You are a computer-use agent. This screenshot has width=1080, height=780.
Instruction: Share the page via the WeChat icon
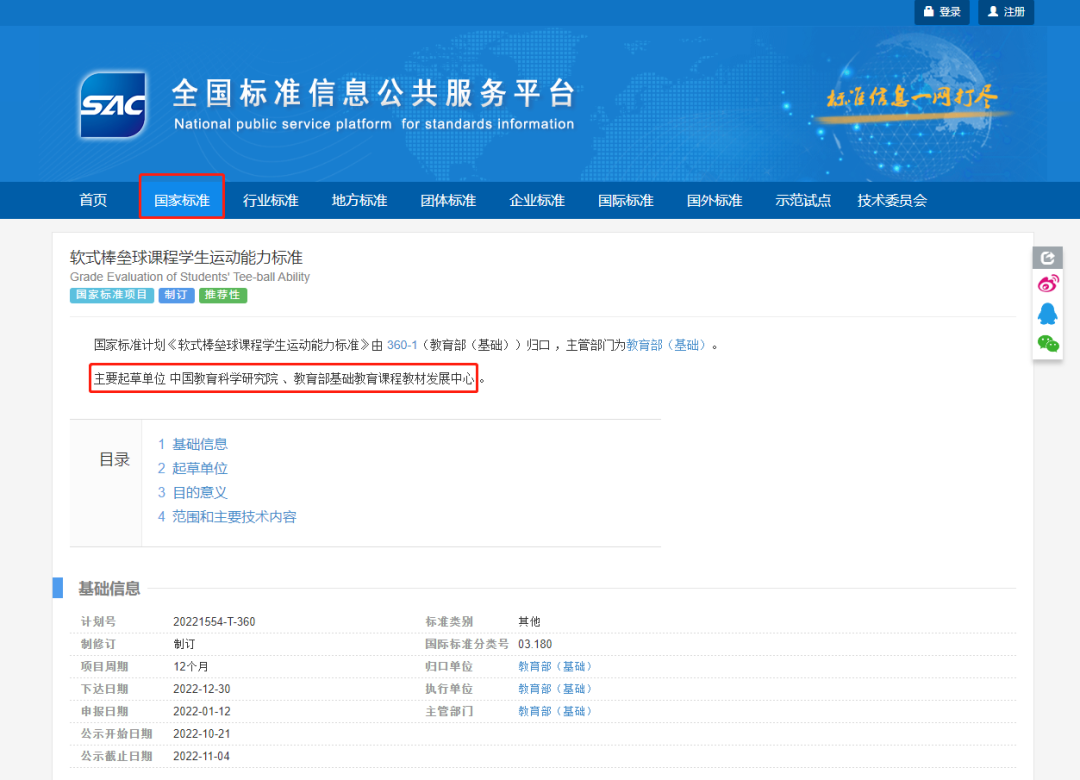(1048, 343)
